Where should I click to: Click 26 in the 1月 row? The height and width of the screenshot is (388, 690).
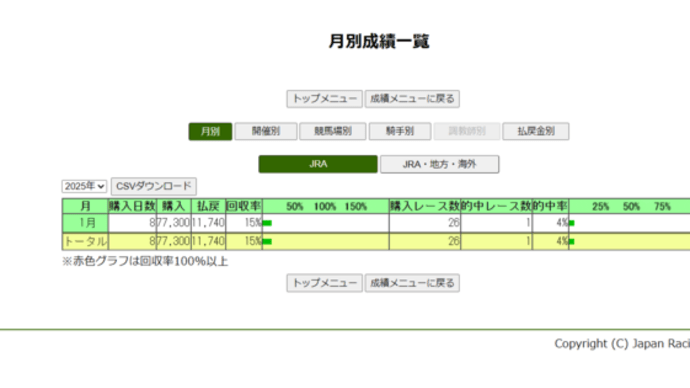coord(454,223)
